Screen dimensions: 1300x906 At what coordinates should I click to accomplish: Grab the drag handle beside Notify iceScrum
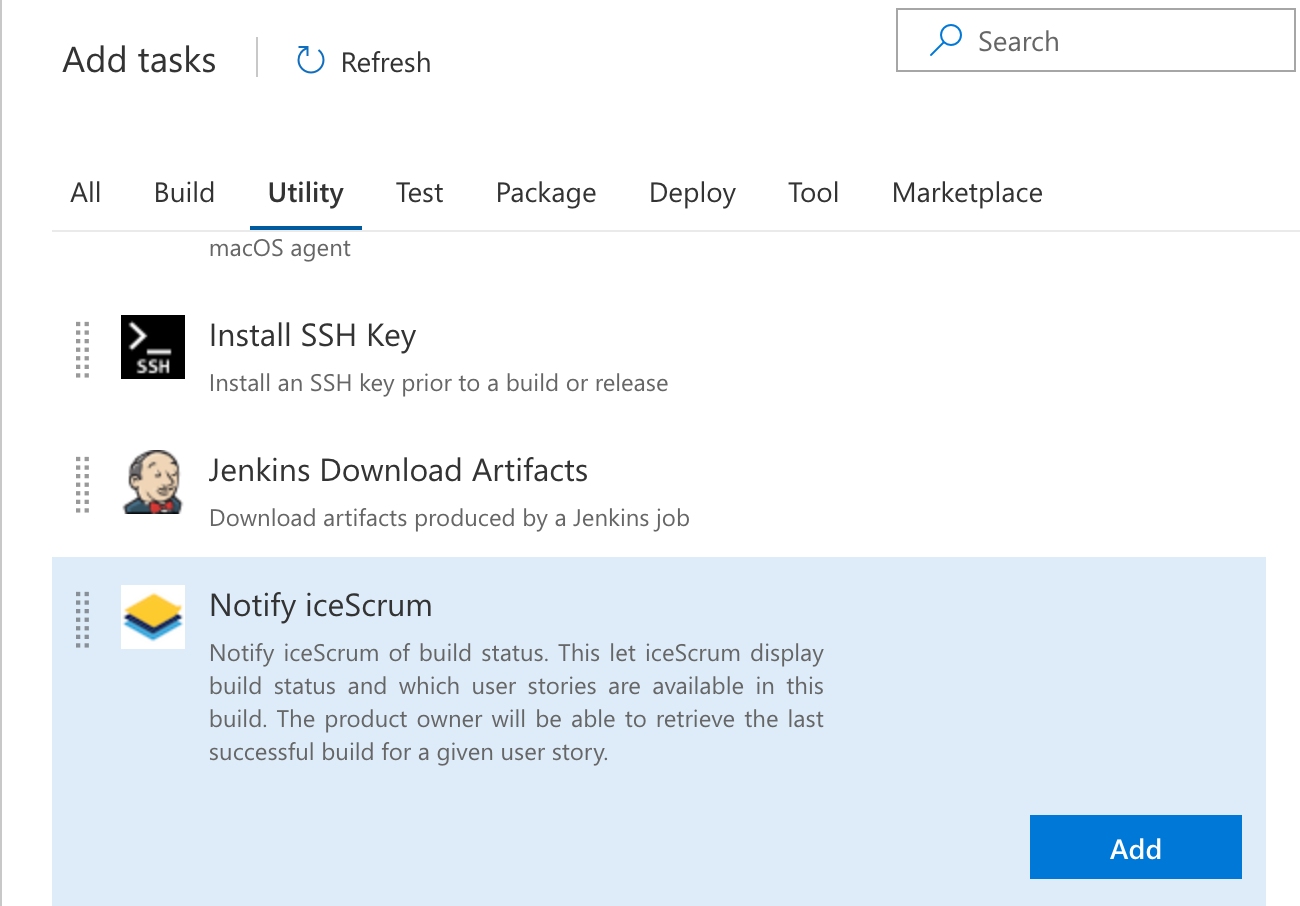[x=83, y=619]
